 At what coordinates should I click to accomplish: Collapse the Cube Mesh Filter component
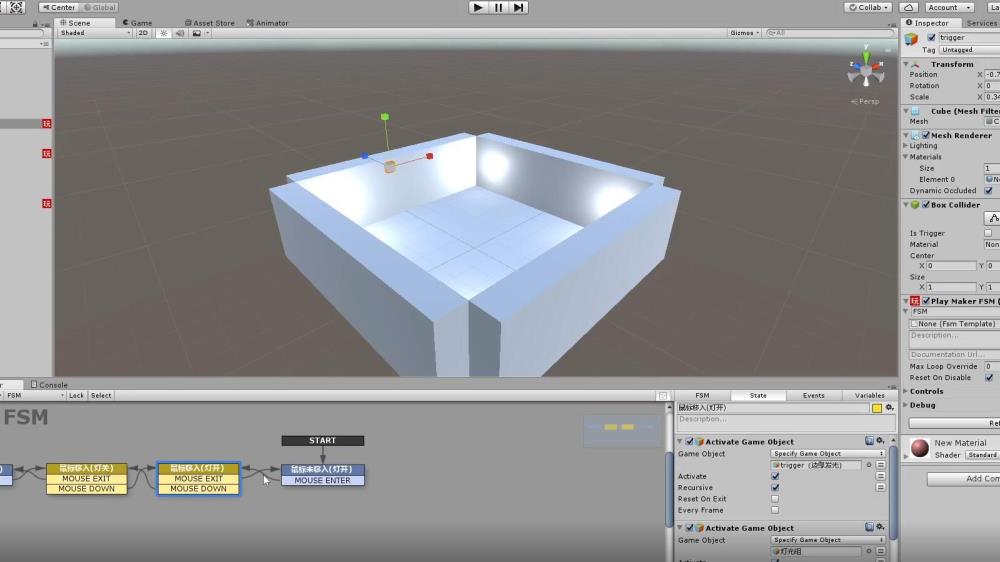click(x=906, y=111)
